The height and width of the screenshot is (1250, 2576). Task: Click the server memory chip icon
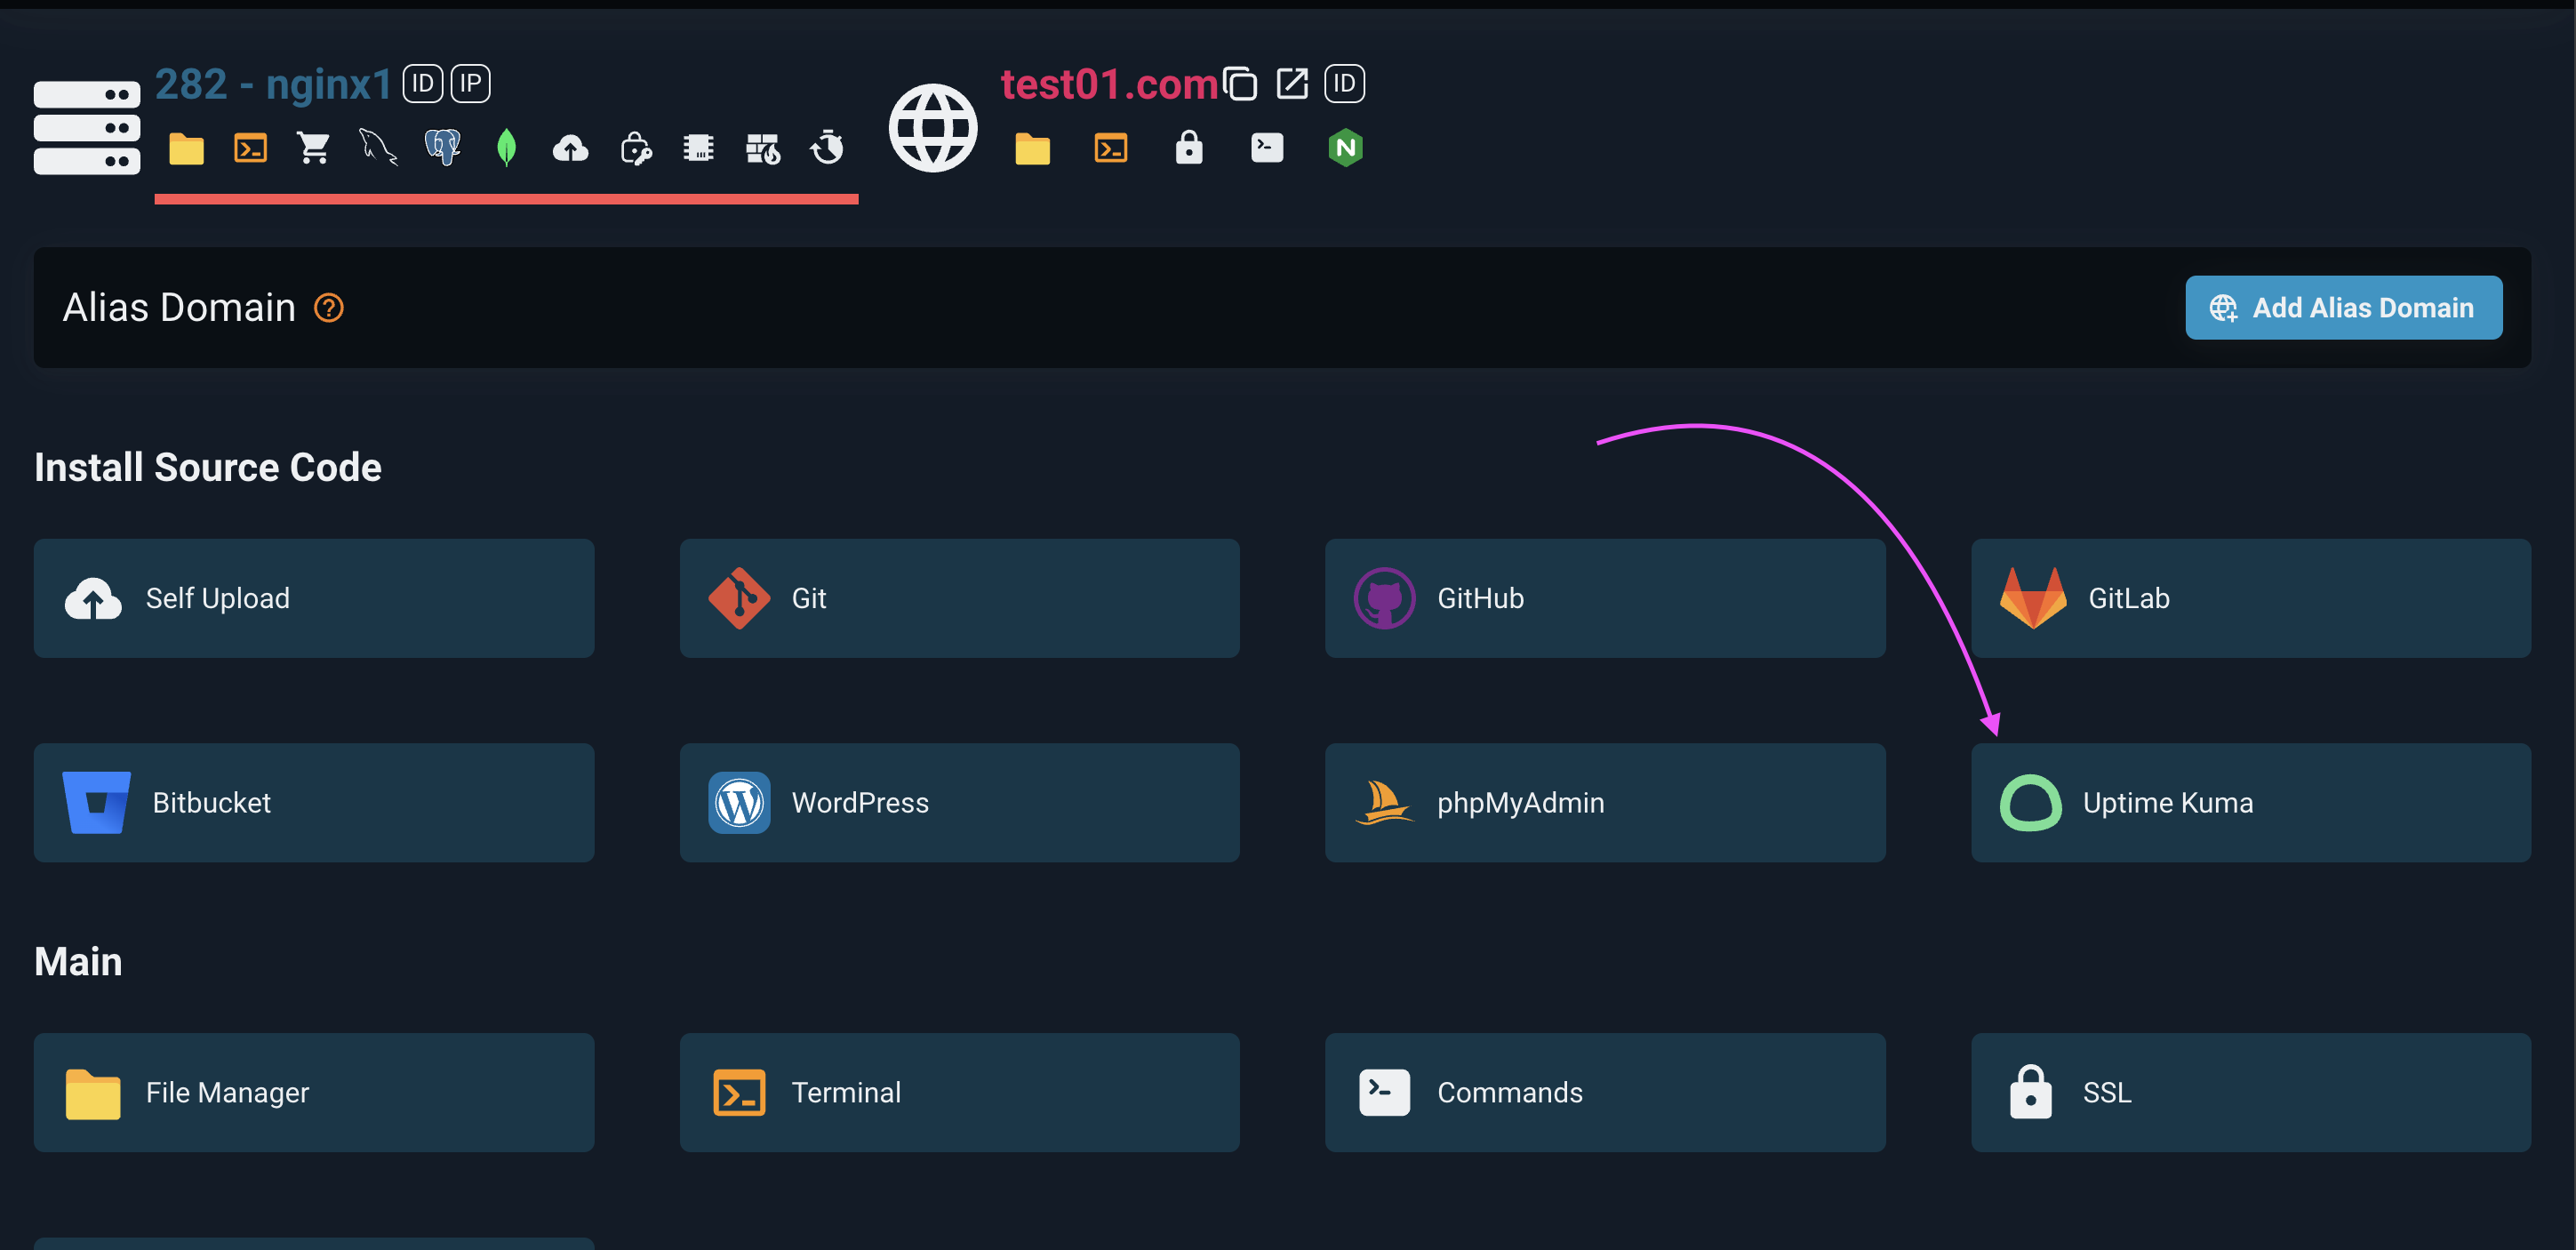click(x=698, y=148)
